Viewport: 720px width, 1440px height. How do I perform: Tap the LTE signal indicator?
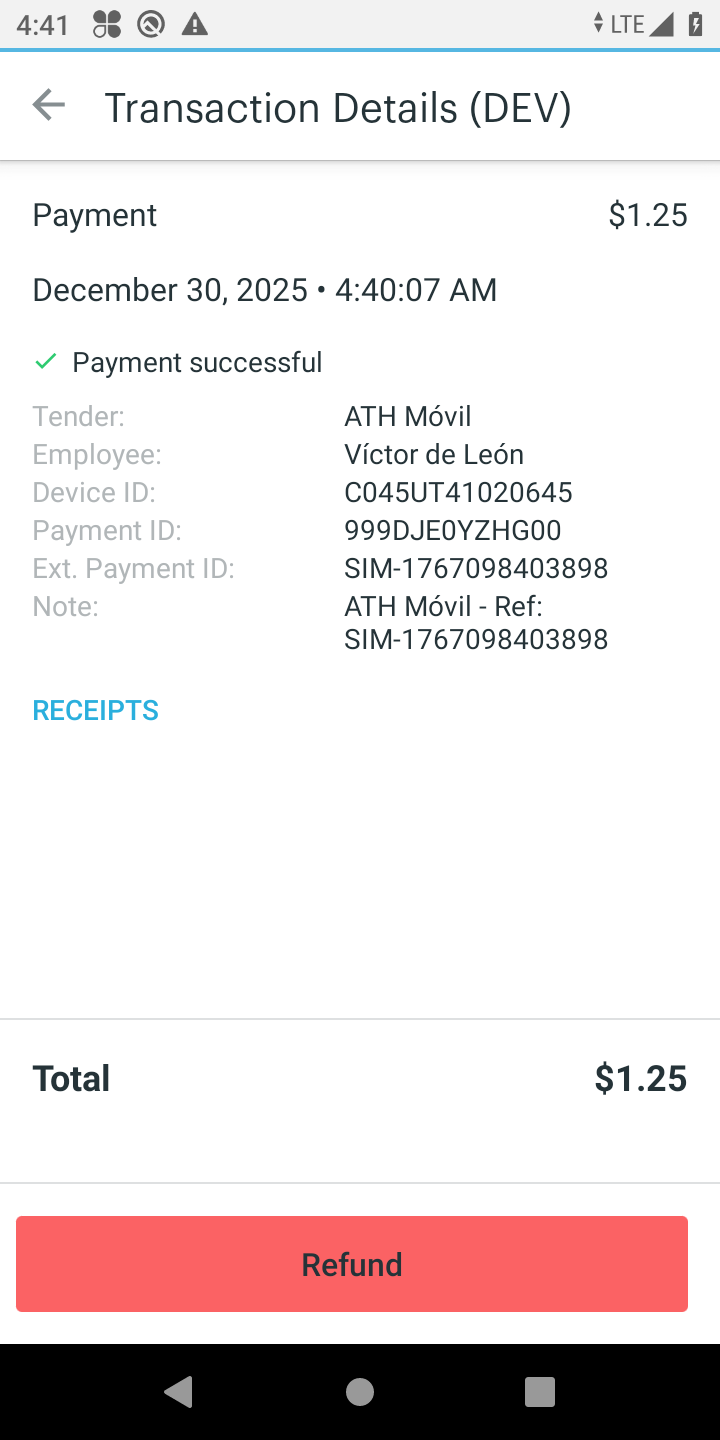tap(628, 24)
